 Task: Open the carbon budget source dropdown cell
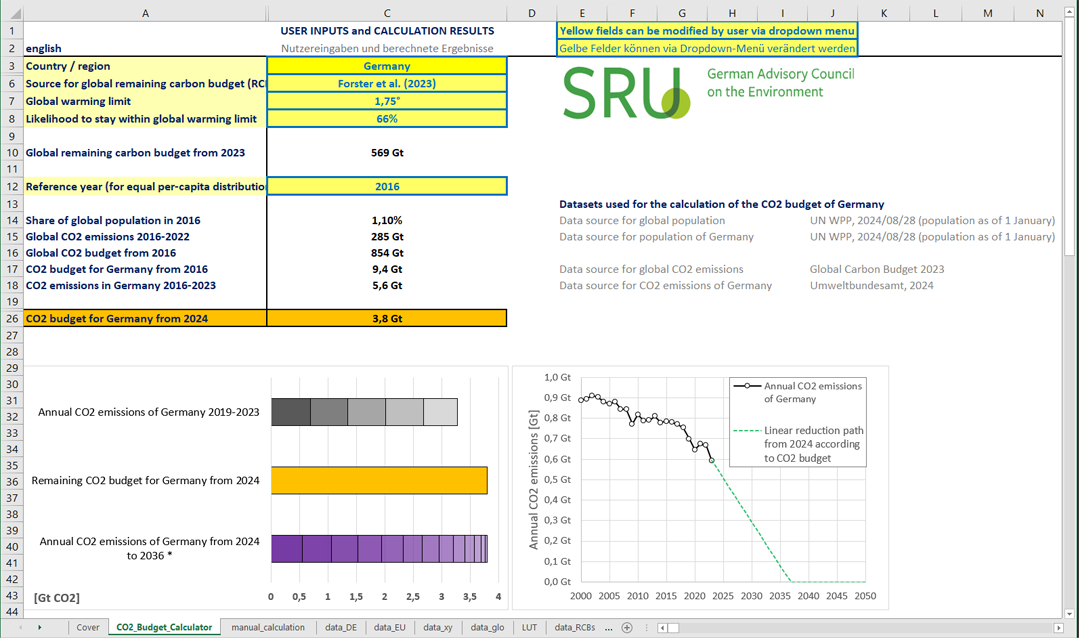coord(387,84)
